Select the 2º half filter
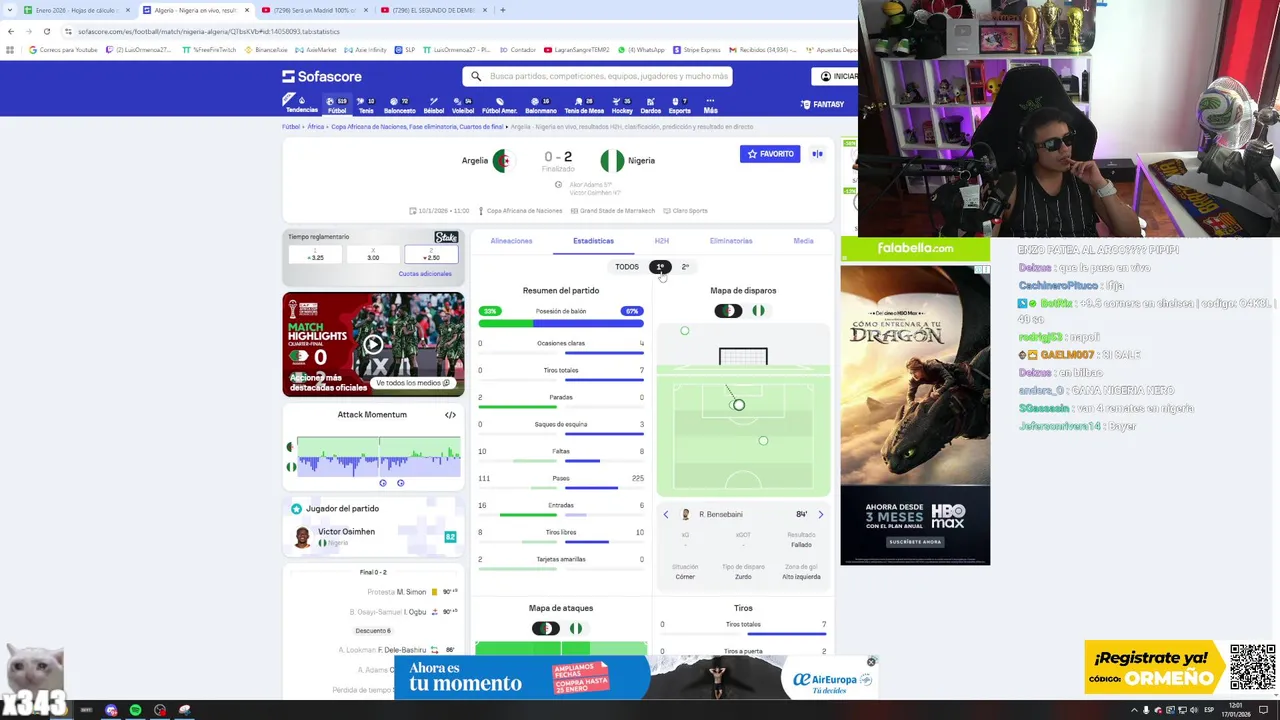 685,267
